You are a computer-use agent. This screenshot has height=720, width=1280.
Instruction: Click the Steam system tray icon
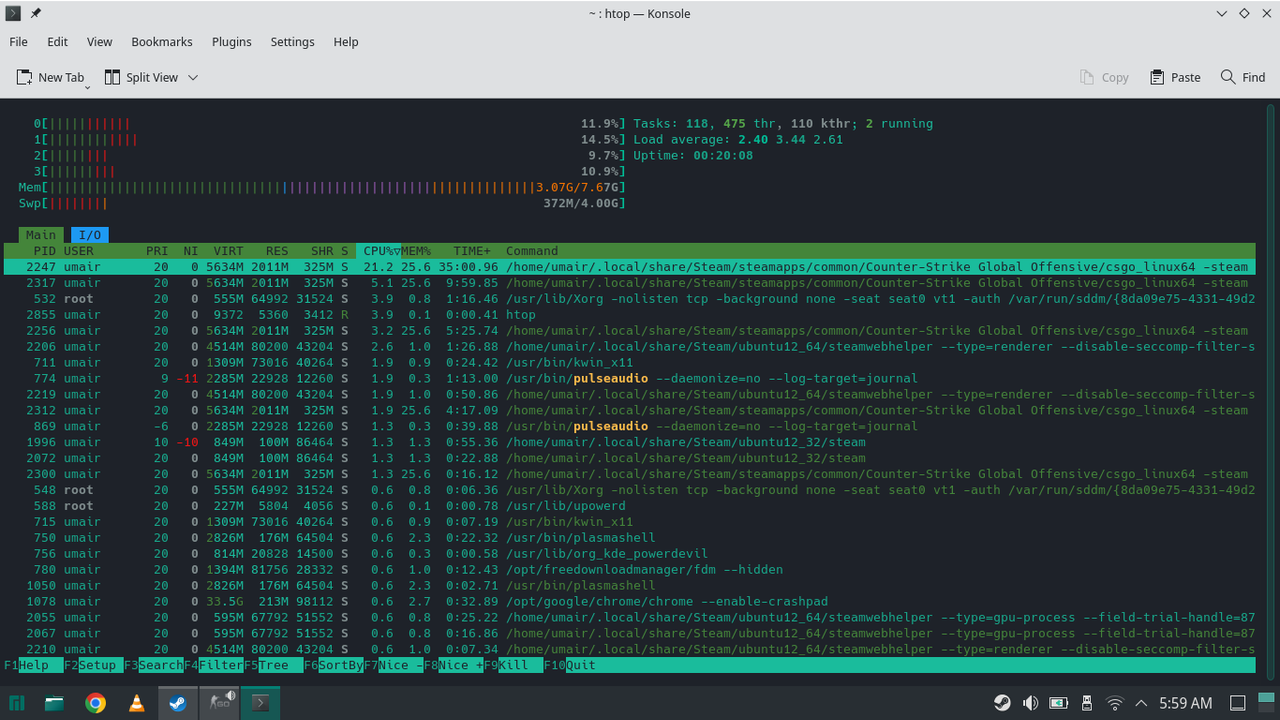click(1001, 703)
